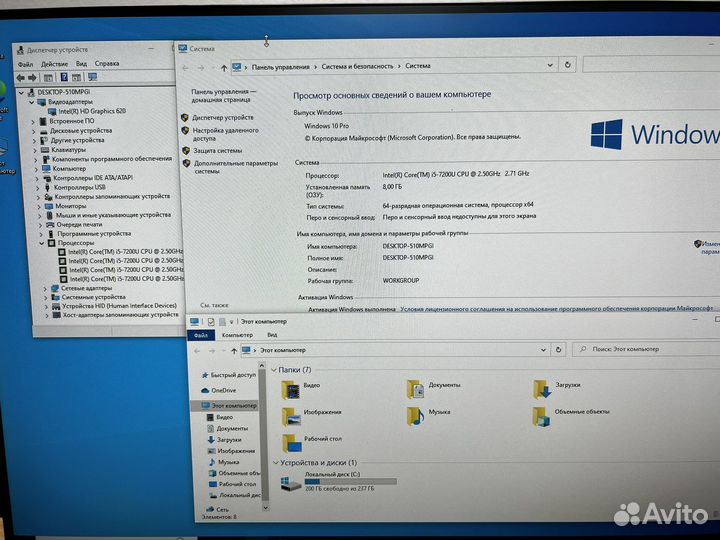The height and width of the screenshot is (540, 720).
Task: Open Диспетчер устройств link in sidebar
Action: coord(223,118)
